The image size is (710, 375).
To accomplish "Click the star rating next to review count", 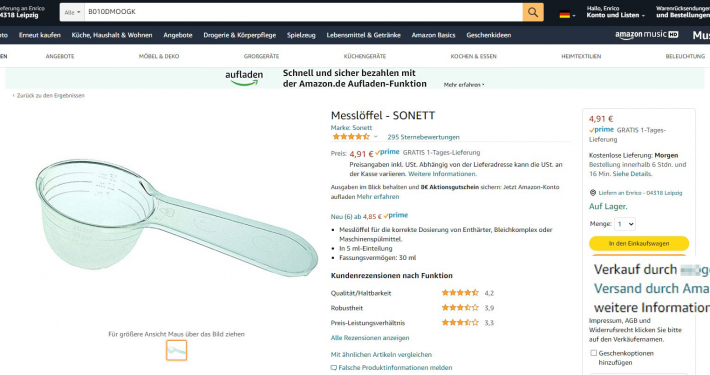I will [351, 137].
